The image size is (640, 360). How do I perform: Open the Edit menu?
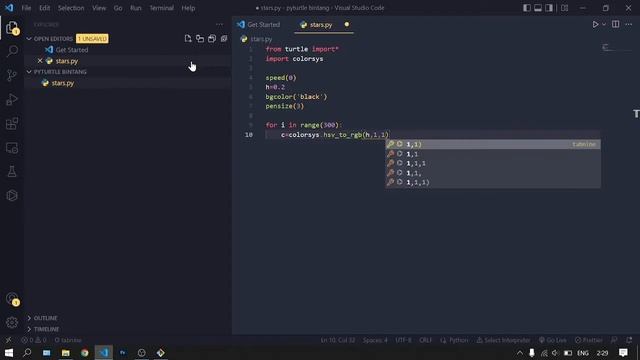44,8
